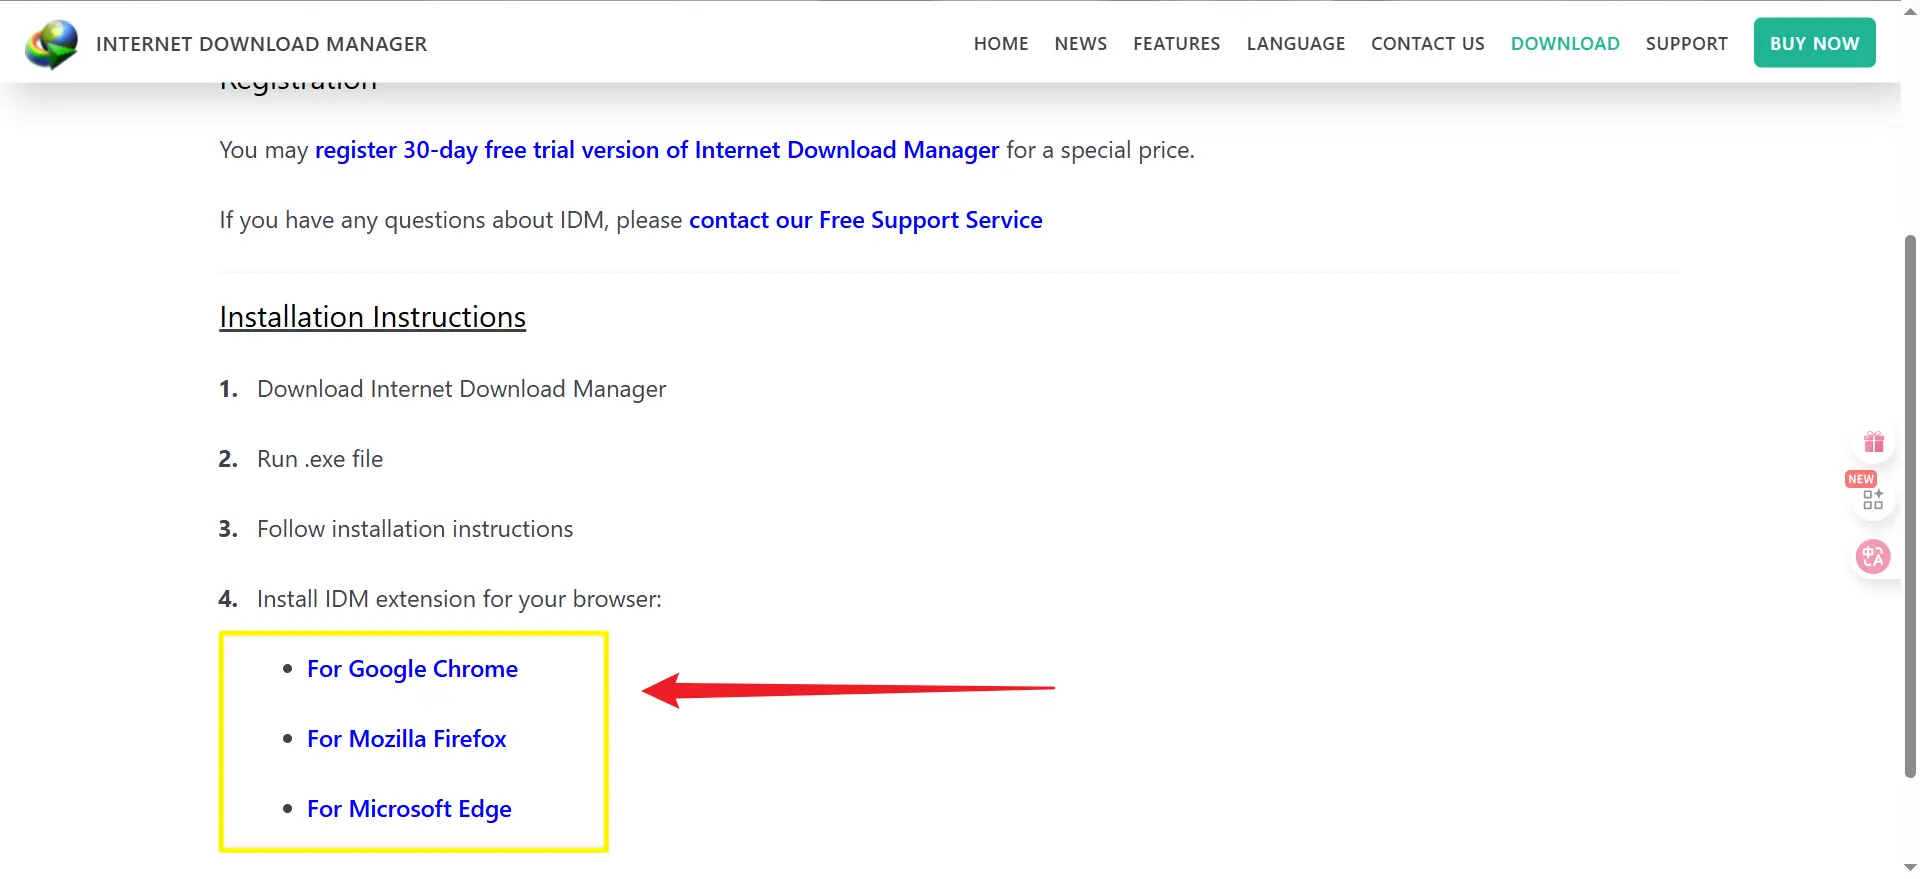The height and width of the screenshot is (879, 1920).
Task: Select FEATURES in the top navigation
Action: tap(1176, 44)
